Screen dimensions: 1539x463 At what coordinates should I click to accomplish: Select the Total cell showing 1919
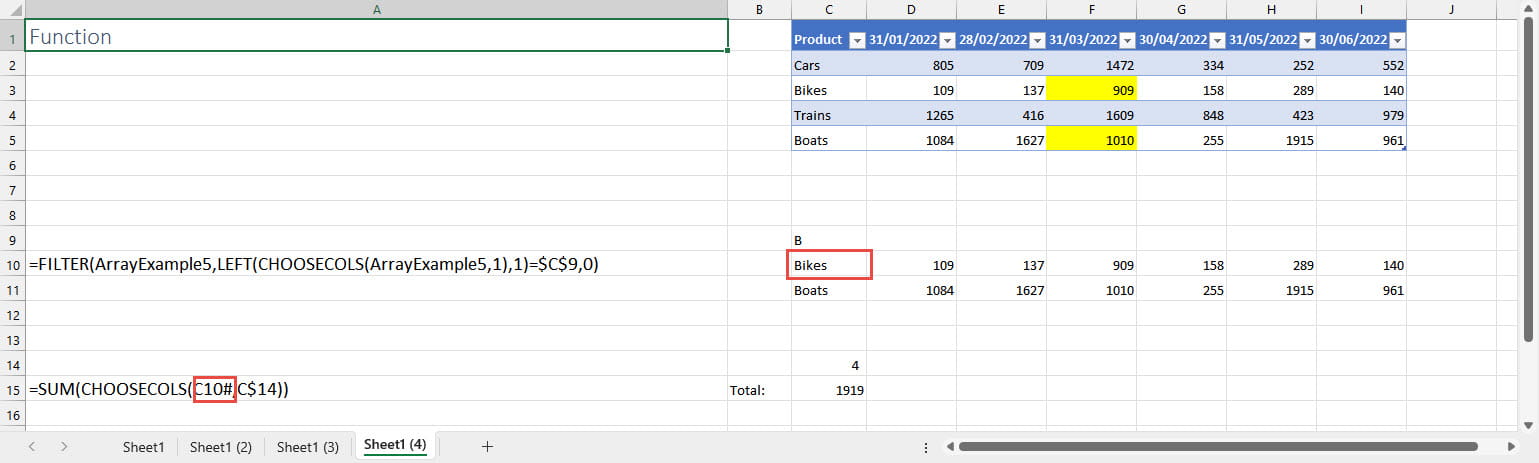pyautogui.click(x=828, y=390)
